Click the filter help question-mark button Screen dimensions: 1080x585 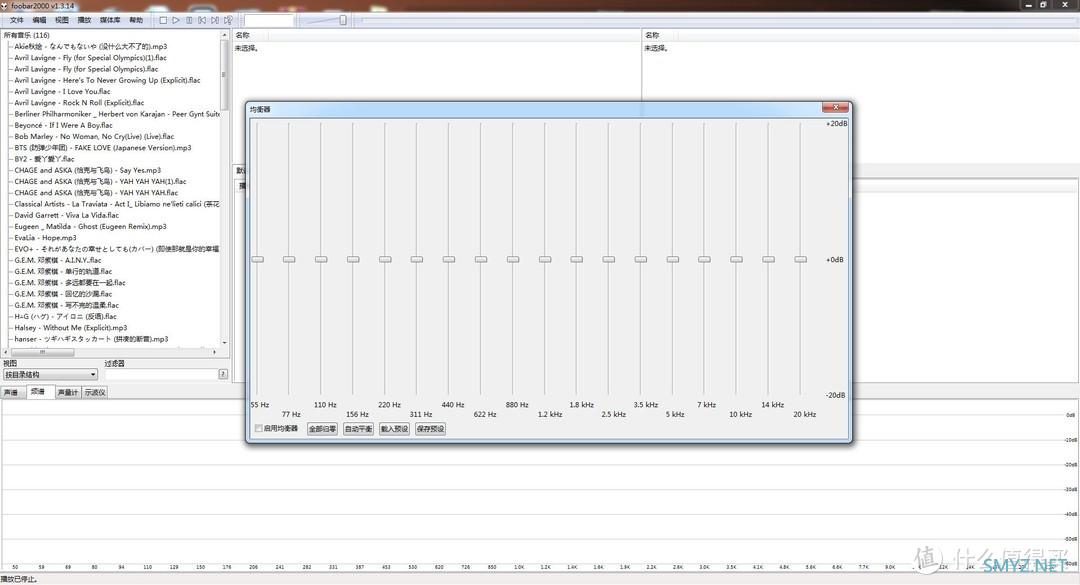223,374
